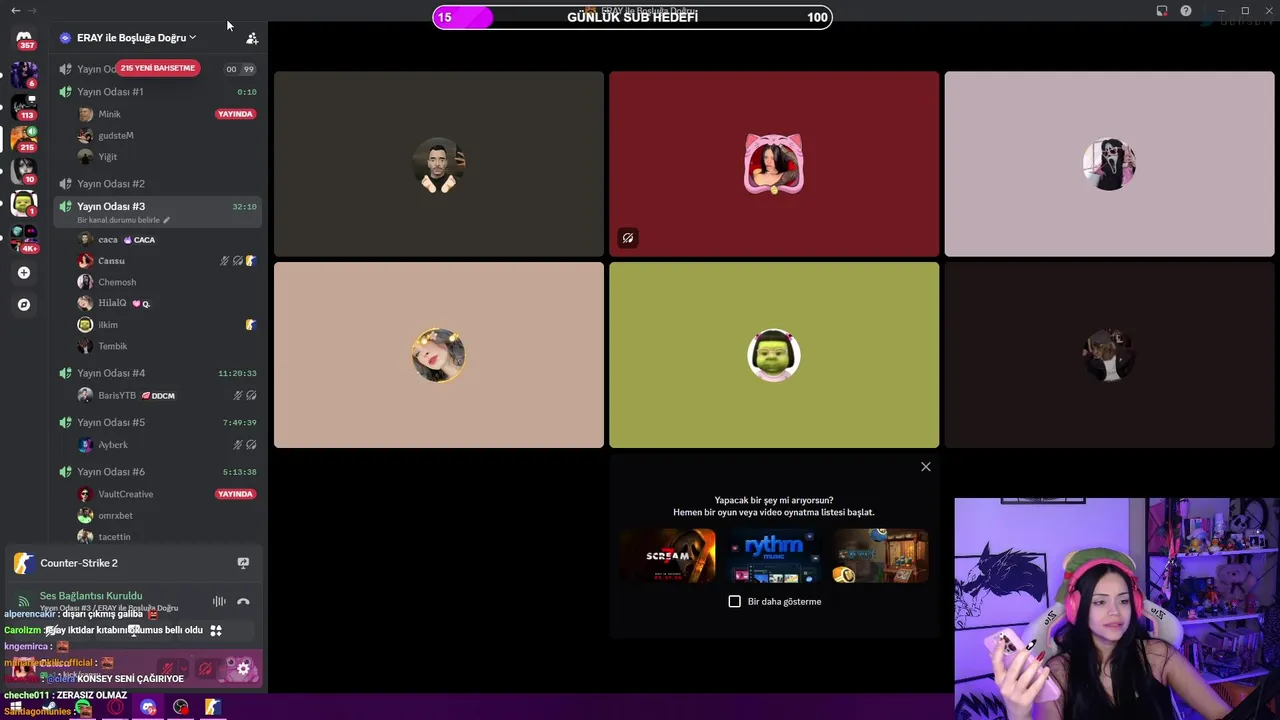The image size is (1280, 720).
Task: Watch Minik's stream via YAYINDA badge
Action: click(236, 114)
